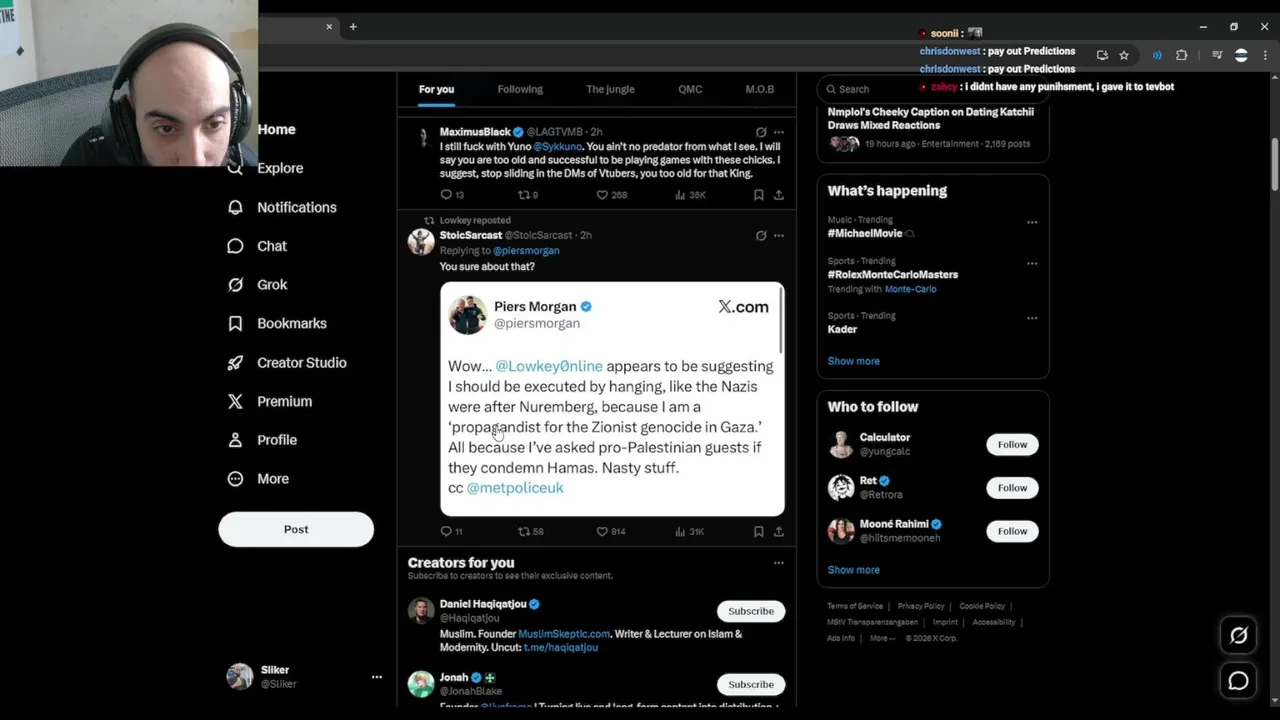This screenshot has height=720, width=1280.
Task: Repost the MaximusBlack post
Action: pyautogui.click(x=523, y=195)
